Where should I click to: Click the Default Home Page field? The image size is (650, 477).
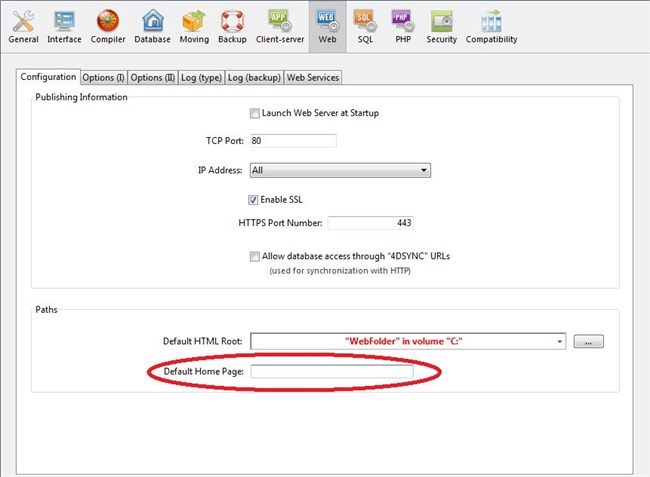tap(331, 372)
